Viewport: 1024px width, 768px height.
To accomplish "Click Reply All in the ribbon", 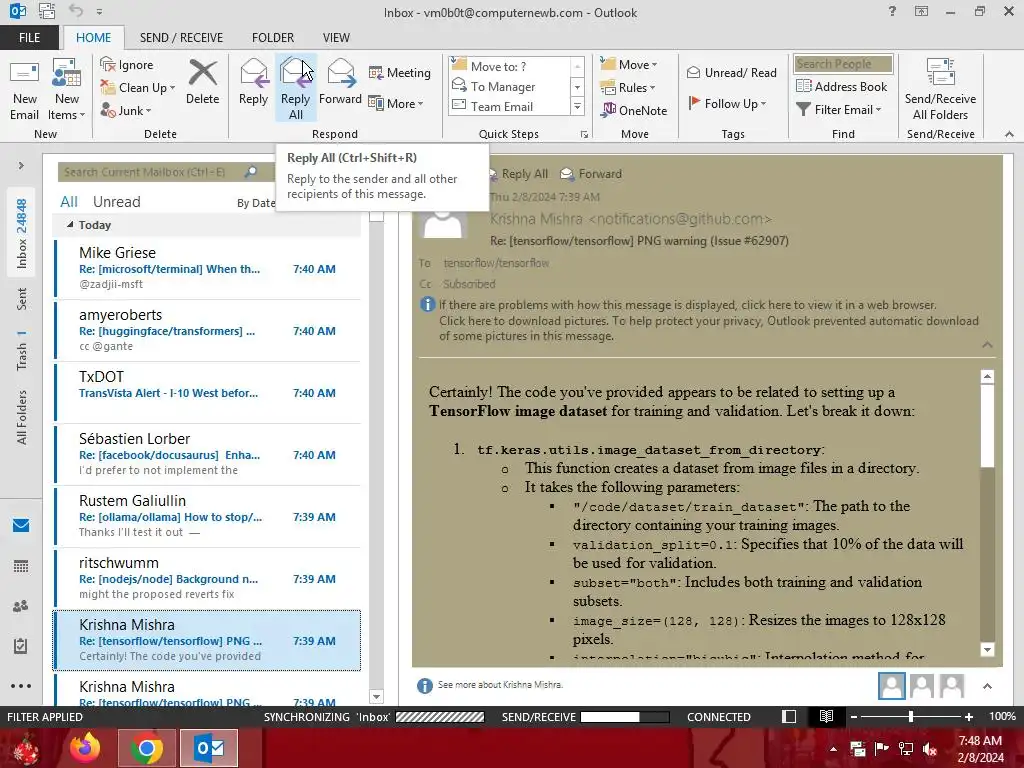I will [x=296, y=89].
